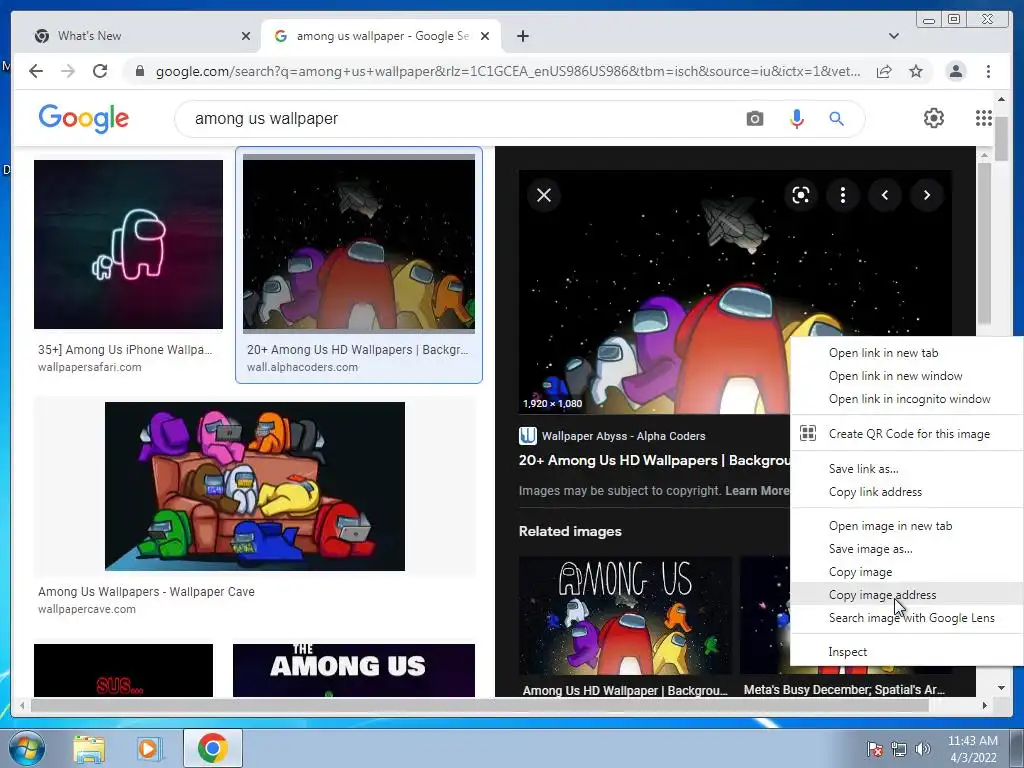Screen dimensions: 1024x768
Task: Open a new tab with plus button
Action: coord(523,36)
